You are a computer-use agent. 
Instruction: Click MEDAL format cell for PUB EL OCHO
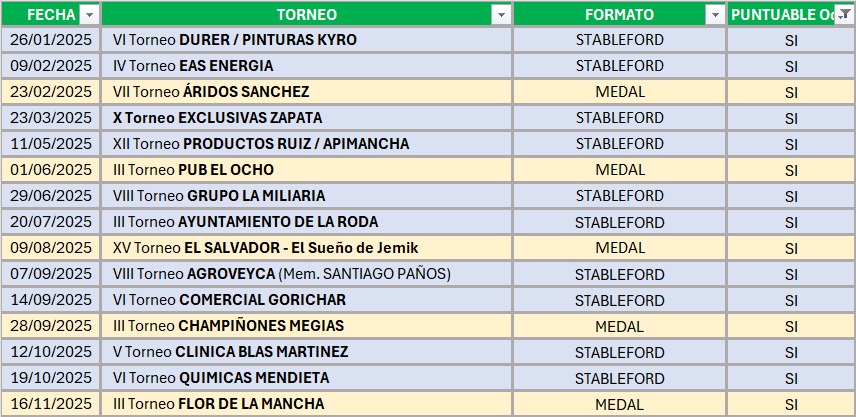[x=619, y=170]
